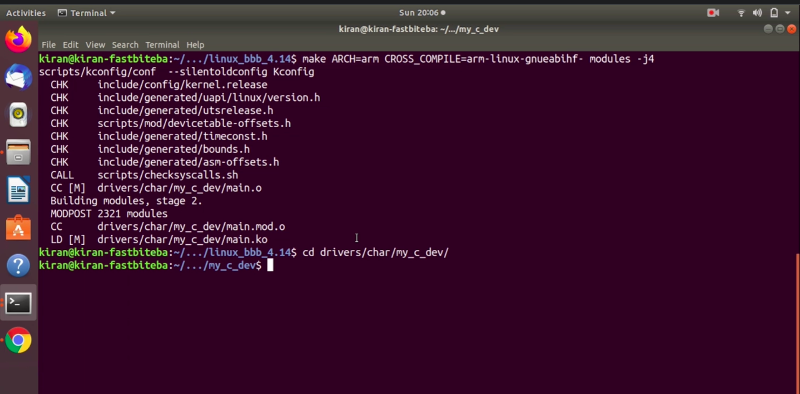Click 'scripts/mod/devicetable-offsets.h' line
This screenshot has width=800, height=394.
click(194, 124)
